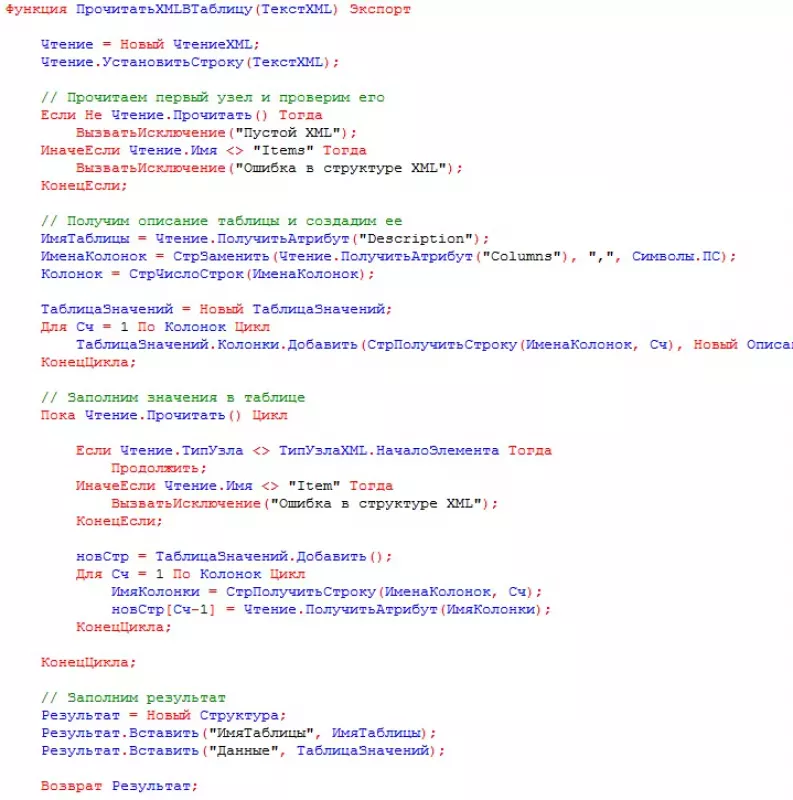Click the Экспорт keyword in the function header
The height and width of the screenshot is (800, 793).
click(x=379, y=9)
